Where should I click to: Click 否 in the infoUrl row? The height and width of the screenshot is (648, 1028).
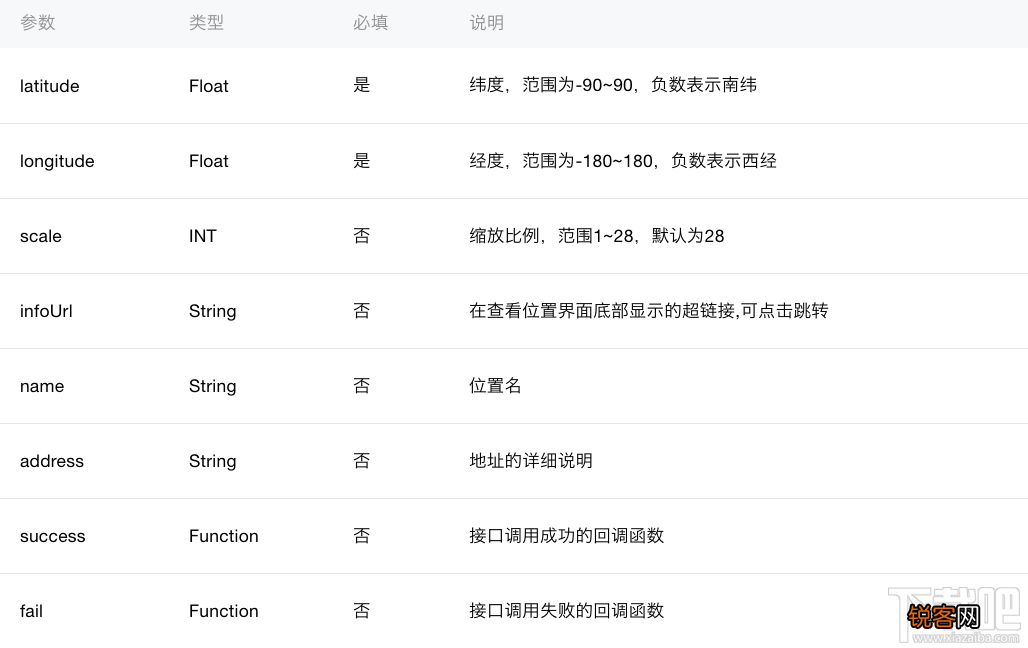(x=362, y=310)
